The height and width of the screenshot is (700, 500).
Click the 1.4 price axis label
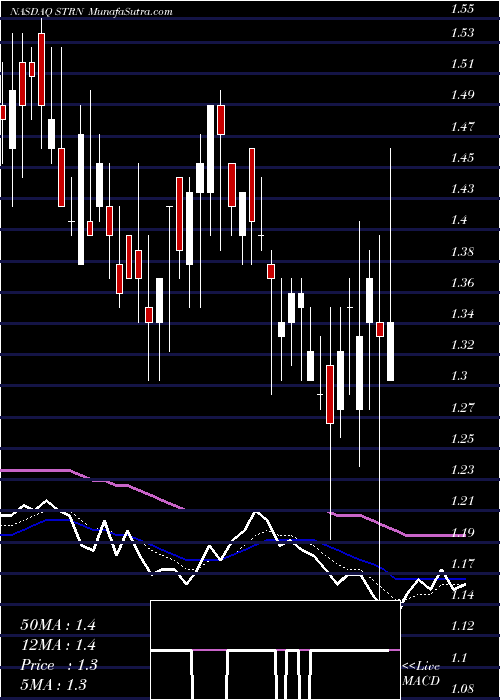click(459, 220)
